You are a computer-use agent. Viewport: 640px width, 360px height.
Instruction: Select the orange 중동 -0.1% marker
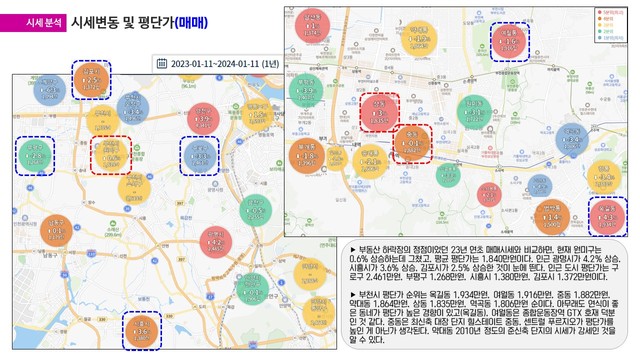pos(412,144)
